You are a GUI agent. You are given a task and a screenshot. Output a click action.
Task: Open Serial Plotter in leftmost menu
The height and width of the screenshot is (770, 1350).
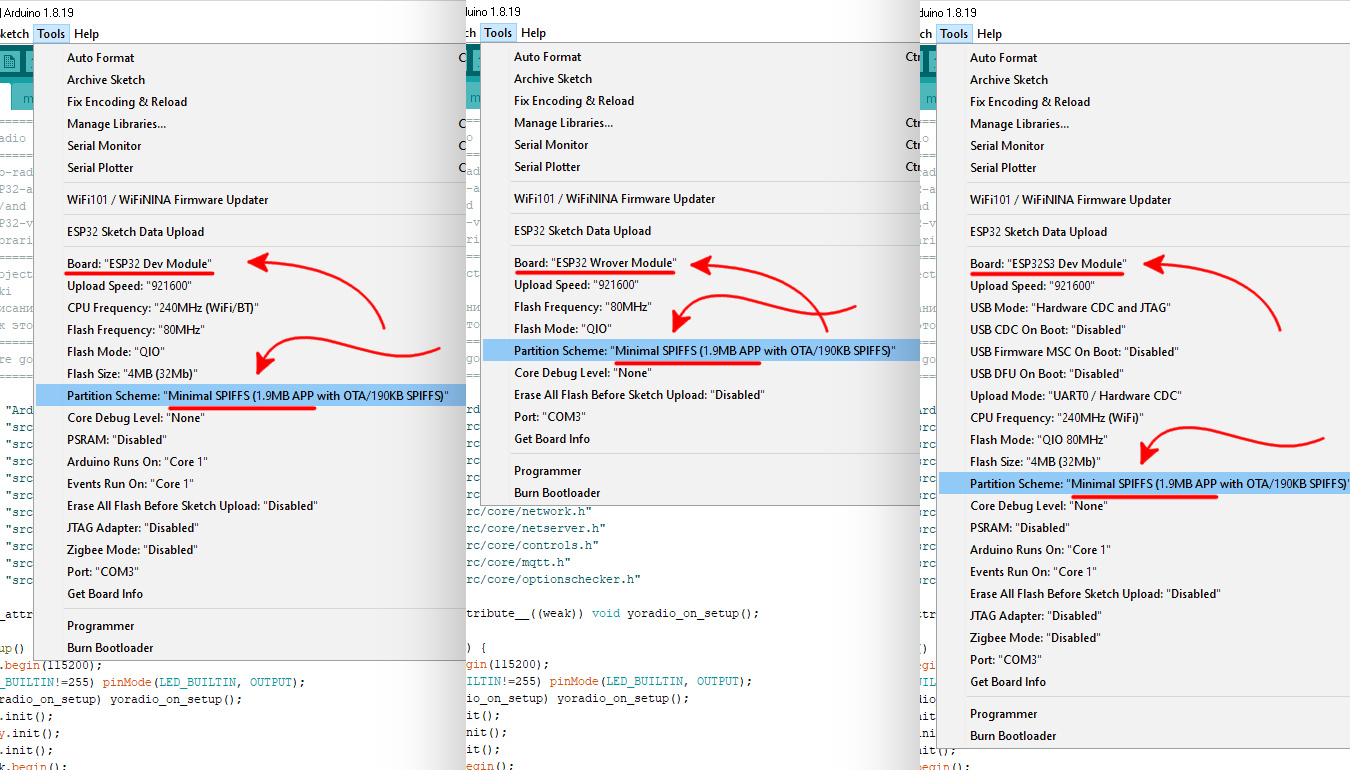(100, 168)
